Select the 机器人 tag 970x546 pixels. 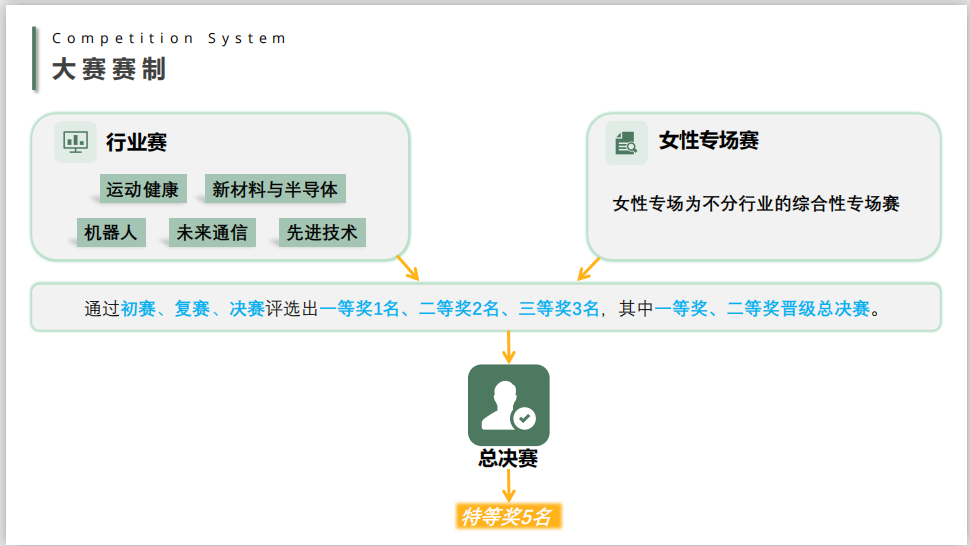pos(111,232)
